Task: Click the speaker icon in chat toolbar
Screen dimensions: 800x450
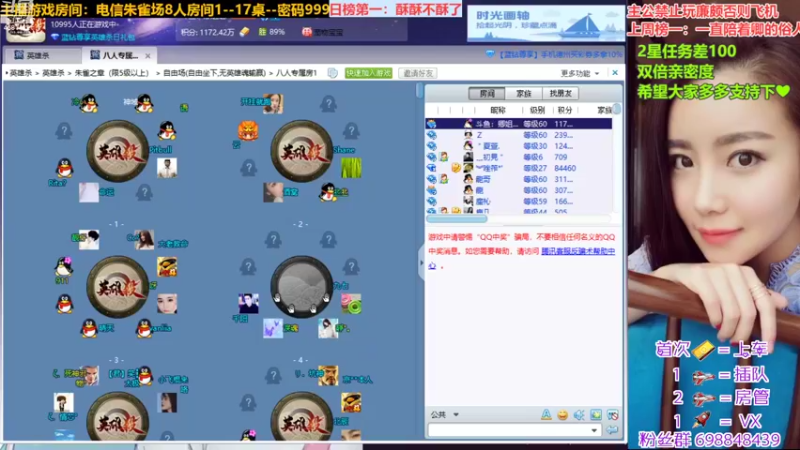Action: [579, 415]
